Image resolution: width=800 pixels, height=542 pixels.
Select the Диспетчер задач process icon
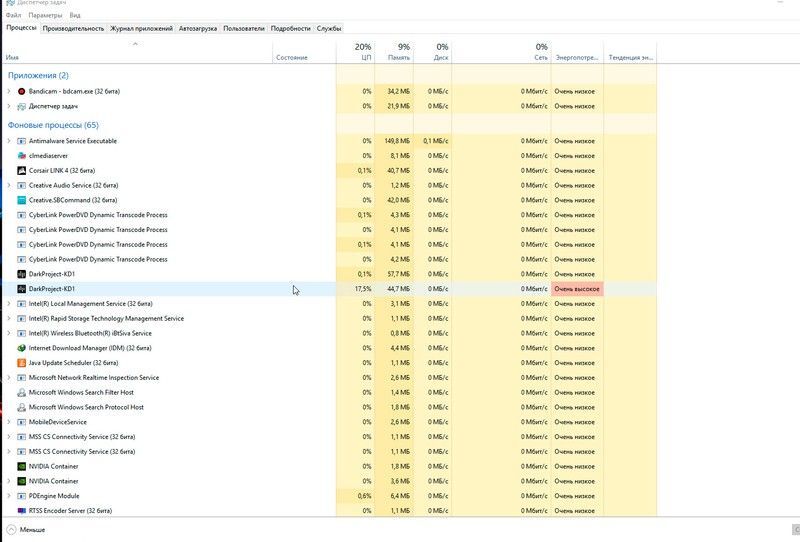21,106
